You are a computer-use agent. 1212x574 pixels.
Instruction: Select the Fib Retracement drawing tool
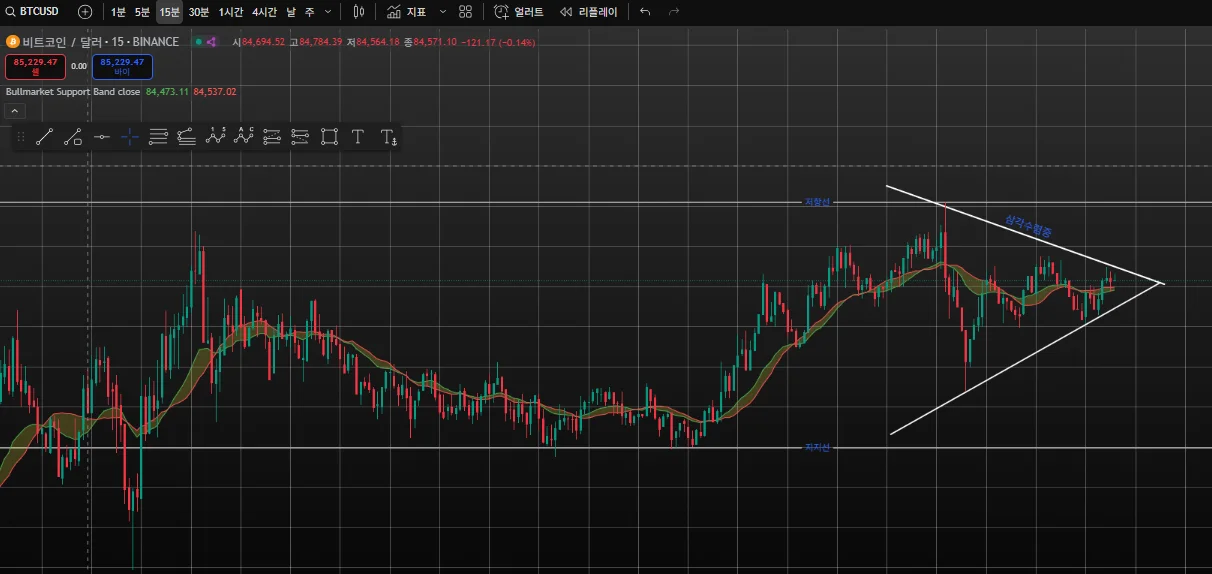tap(272, 137)
